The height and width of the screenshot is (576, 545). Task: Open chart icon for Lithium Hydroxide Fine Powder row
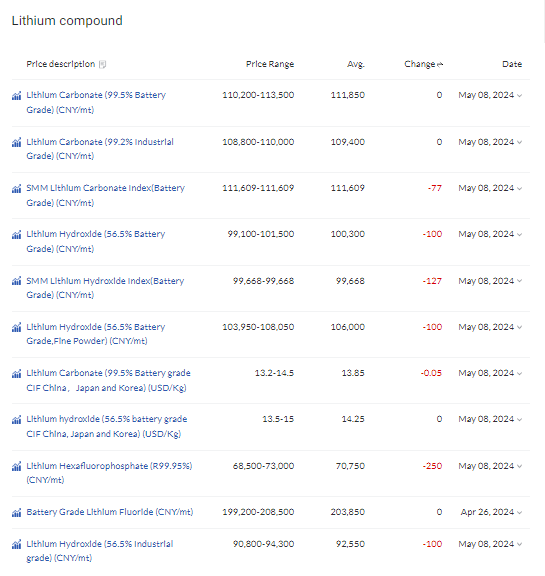(17, 328)
